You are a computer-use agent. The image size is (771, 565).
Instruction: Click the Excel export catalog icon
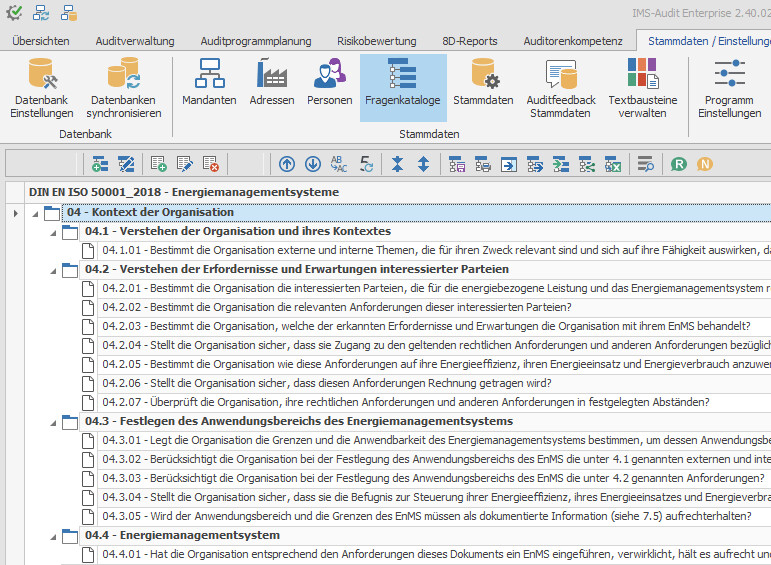613,164
